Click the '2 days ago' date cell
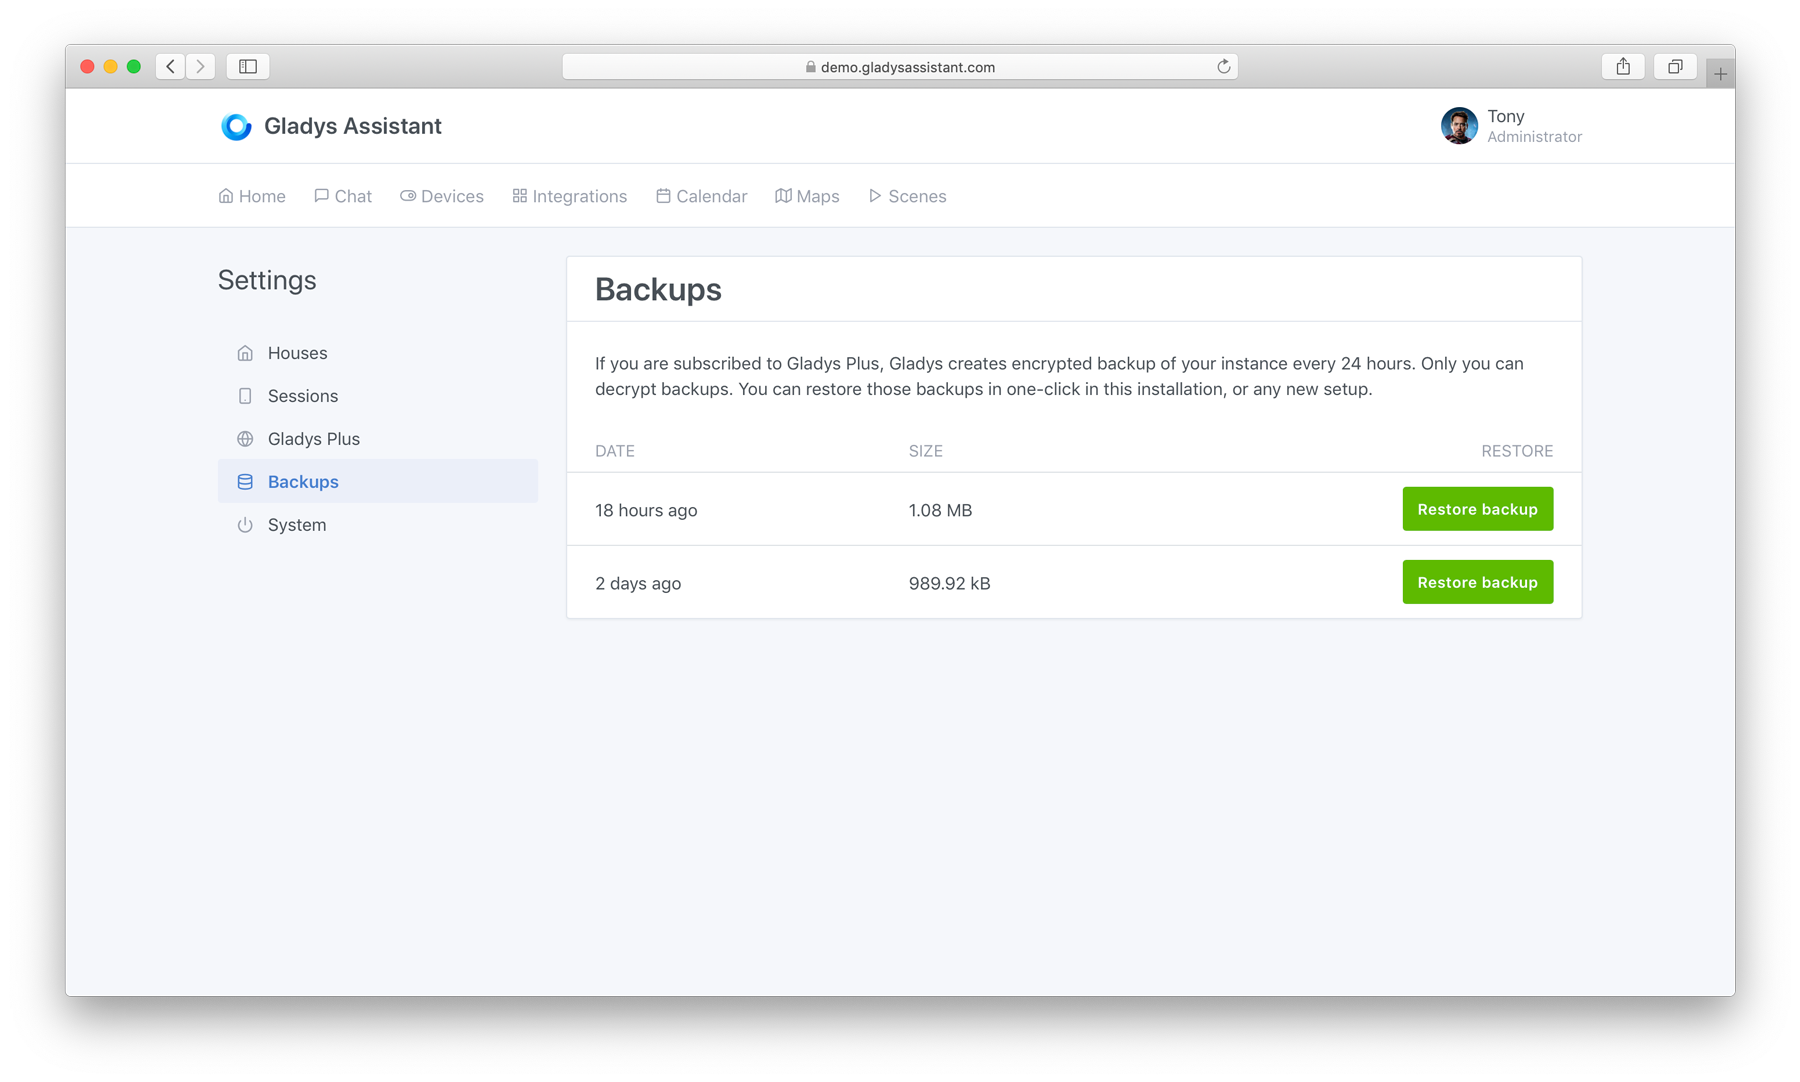This screenshot has height=1082, width=1800. point(638,583)
